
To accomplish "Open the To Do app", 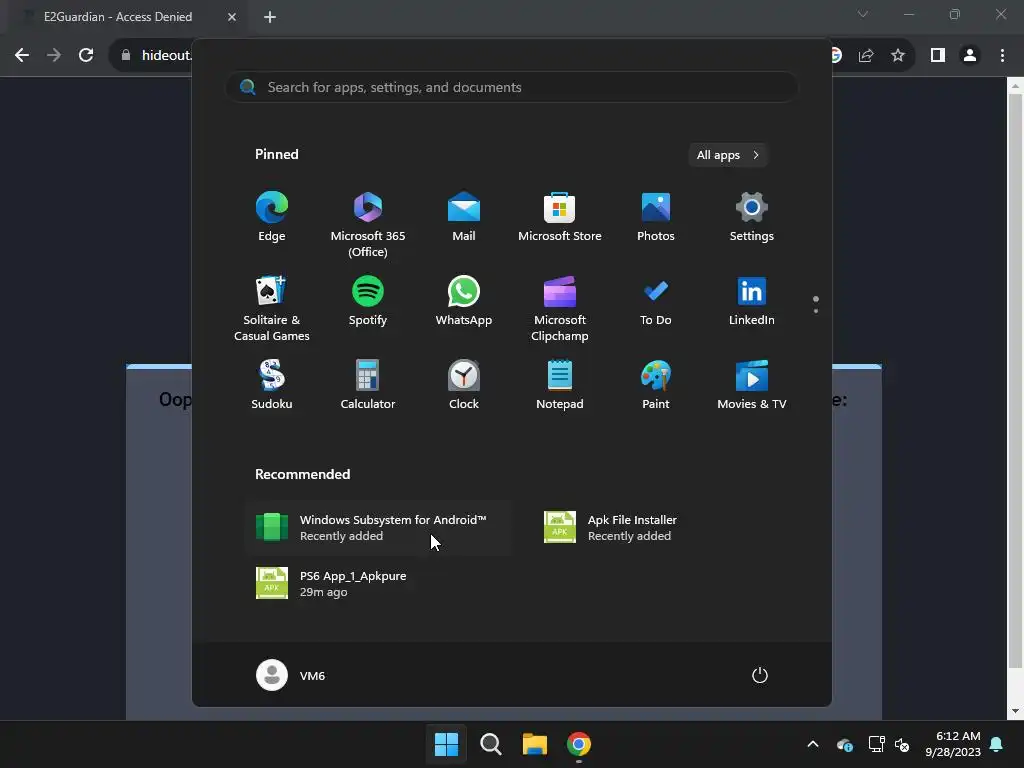I will (x=656, y=301).
